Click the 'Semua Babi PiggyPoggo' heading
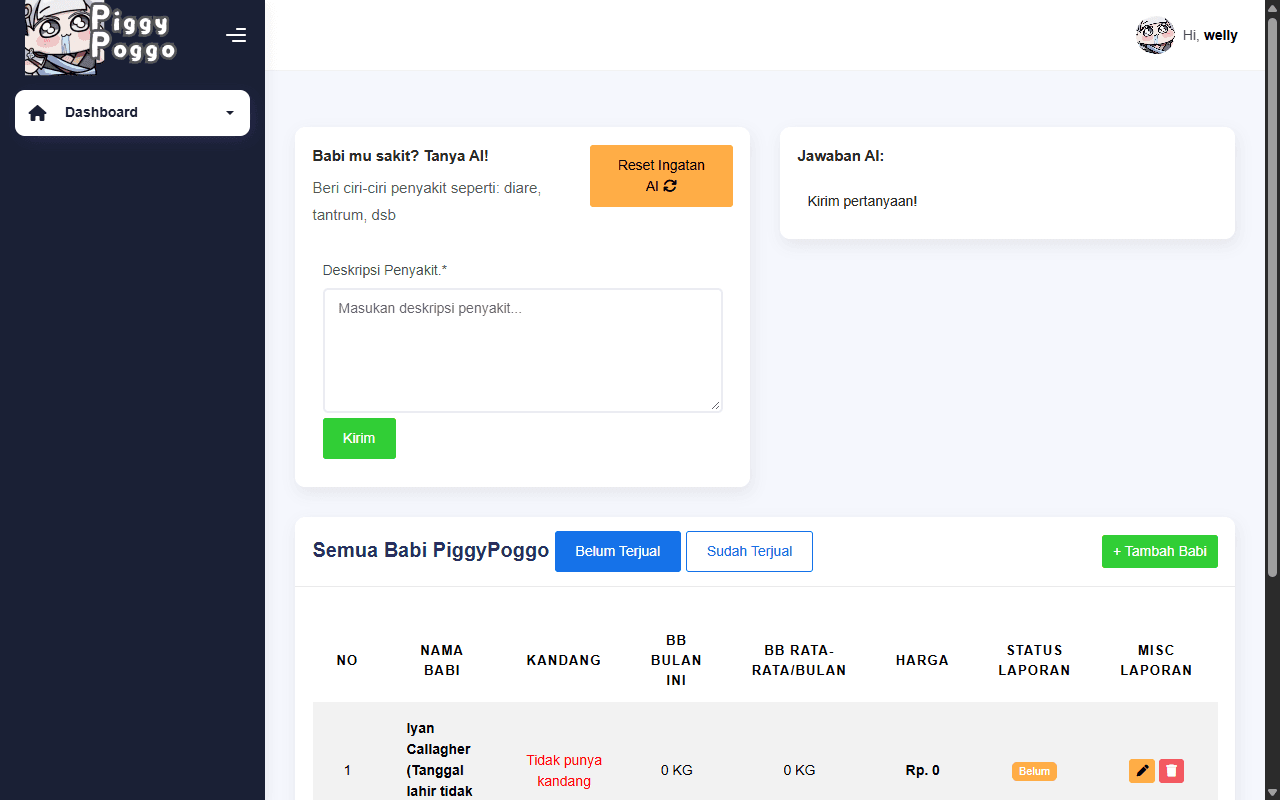Image resolution: width=1280 pixels, height=800 pixels. (x=431, y=550)
